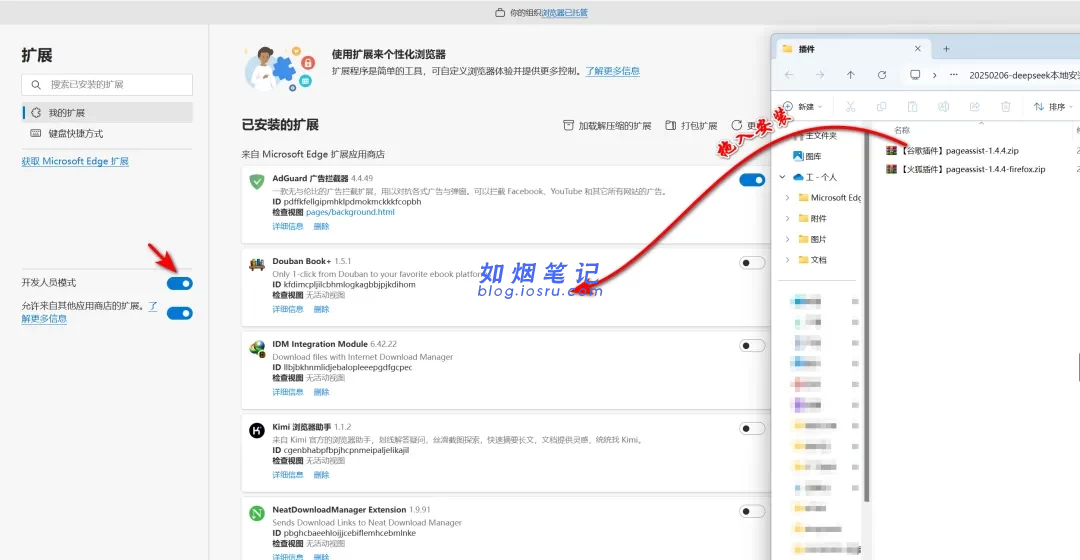Click the OneDrive cloud icon in navigation pane
The width and height of the screenshot is (1080, 560).
pyautogui.click(x=798, y=177)
